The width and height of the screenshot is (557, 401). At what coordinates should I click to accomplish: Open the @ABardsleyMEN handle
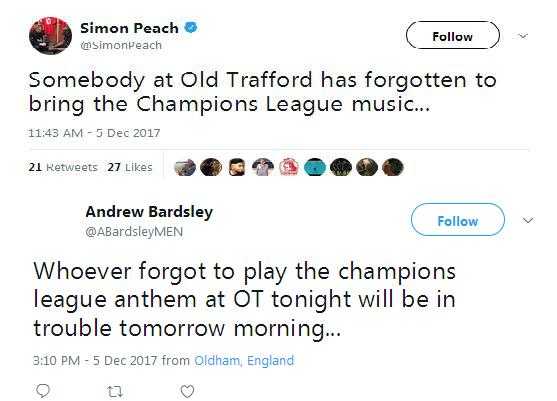(134, 232)
